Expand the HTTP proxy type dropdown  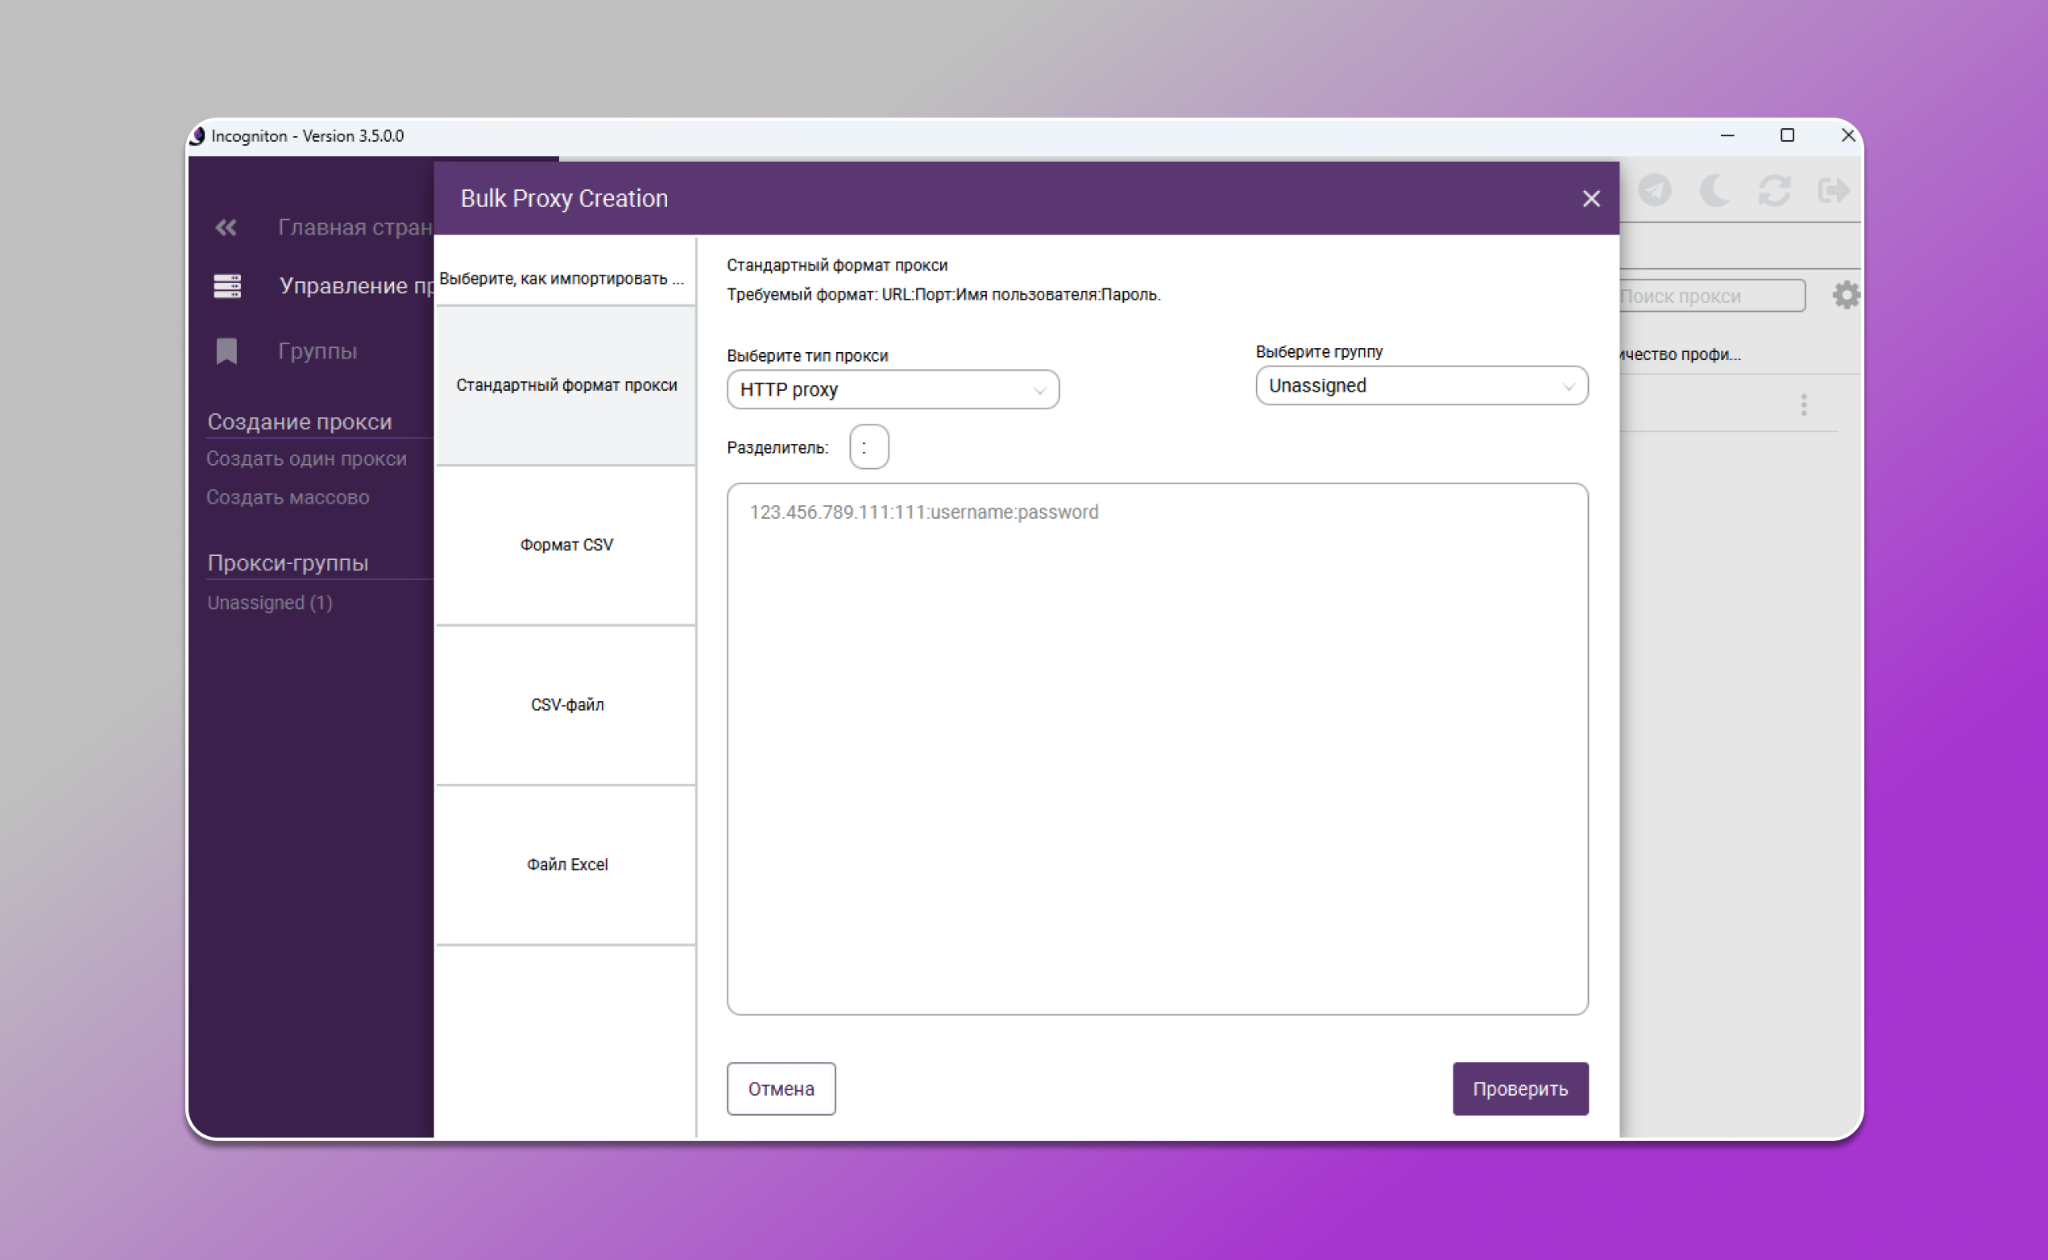[x=892, y=390]
